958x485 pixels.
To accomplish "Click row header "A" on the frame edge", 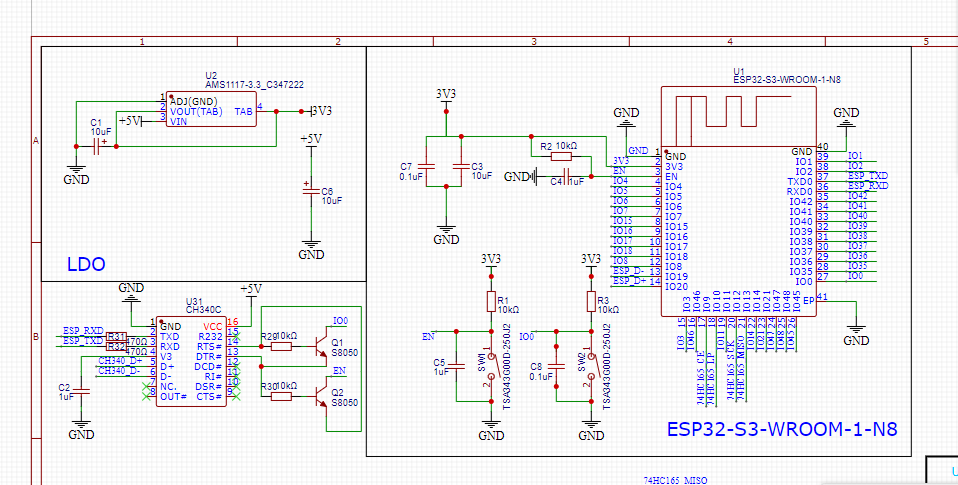I will pyautogui.click(x=35, y=141).
